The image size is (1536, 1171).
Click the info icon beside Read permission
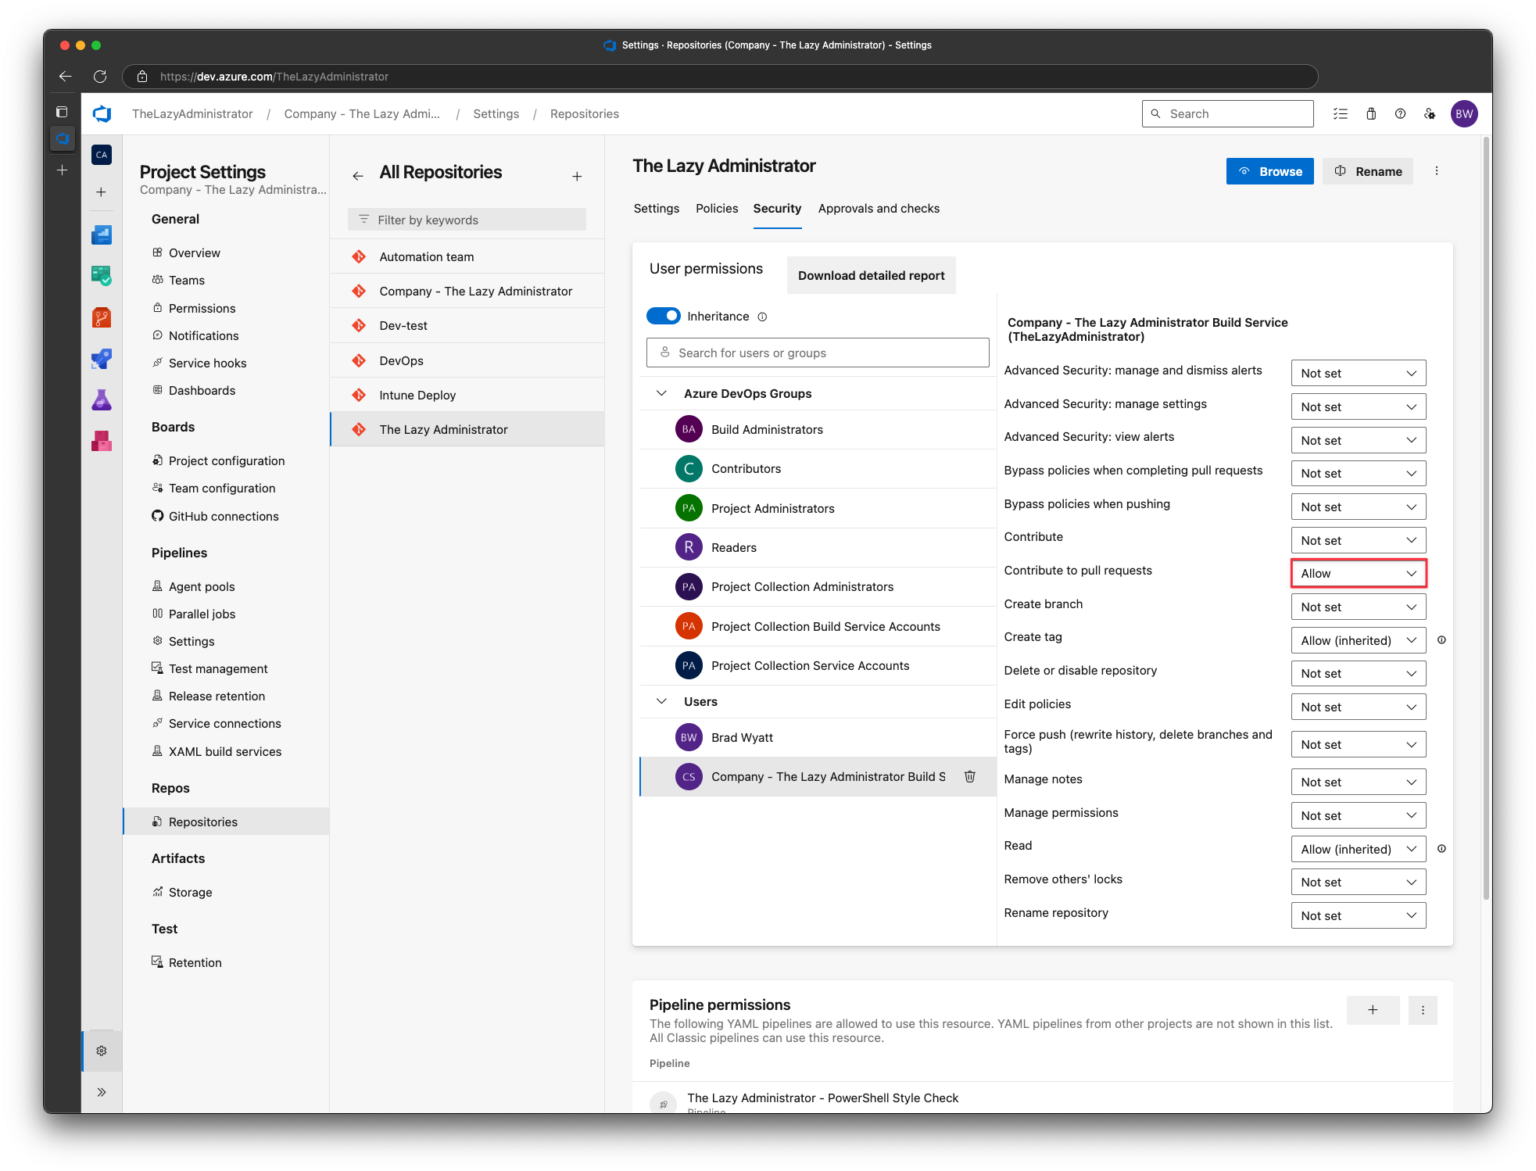click(1441, 849)
